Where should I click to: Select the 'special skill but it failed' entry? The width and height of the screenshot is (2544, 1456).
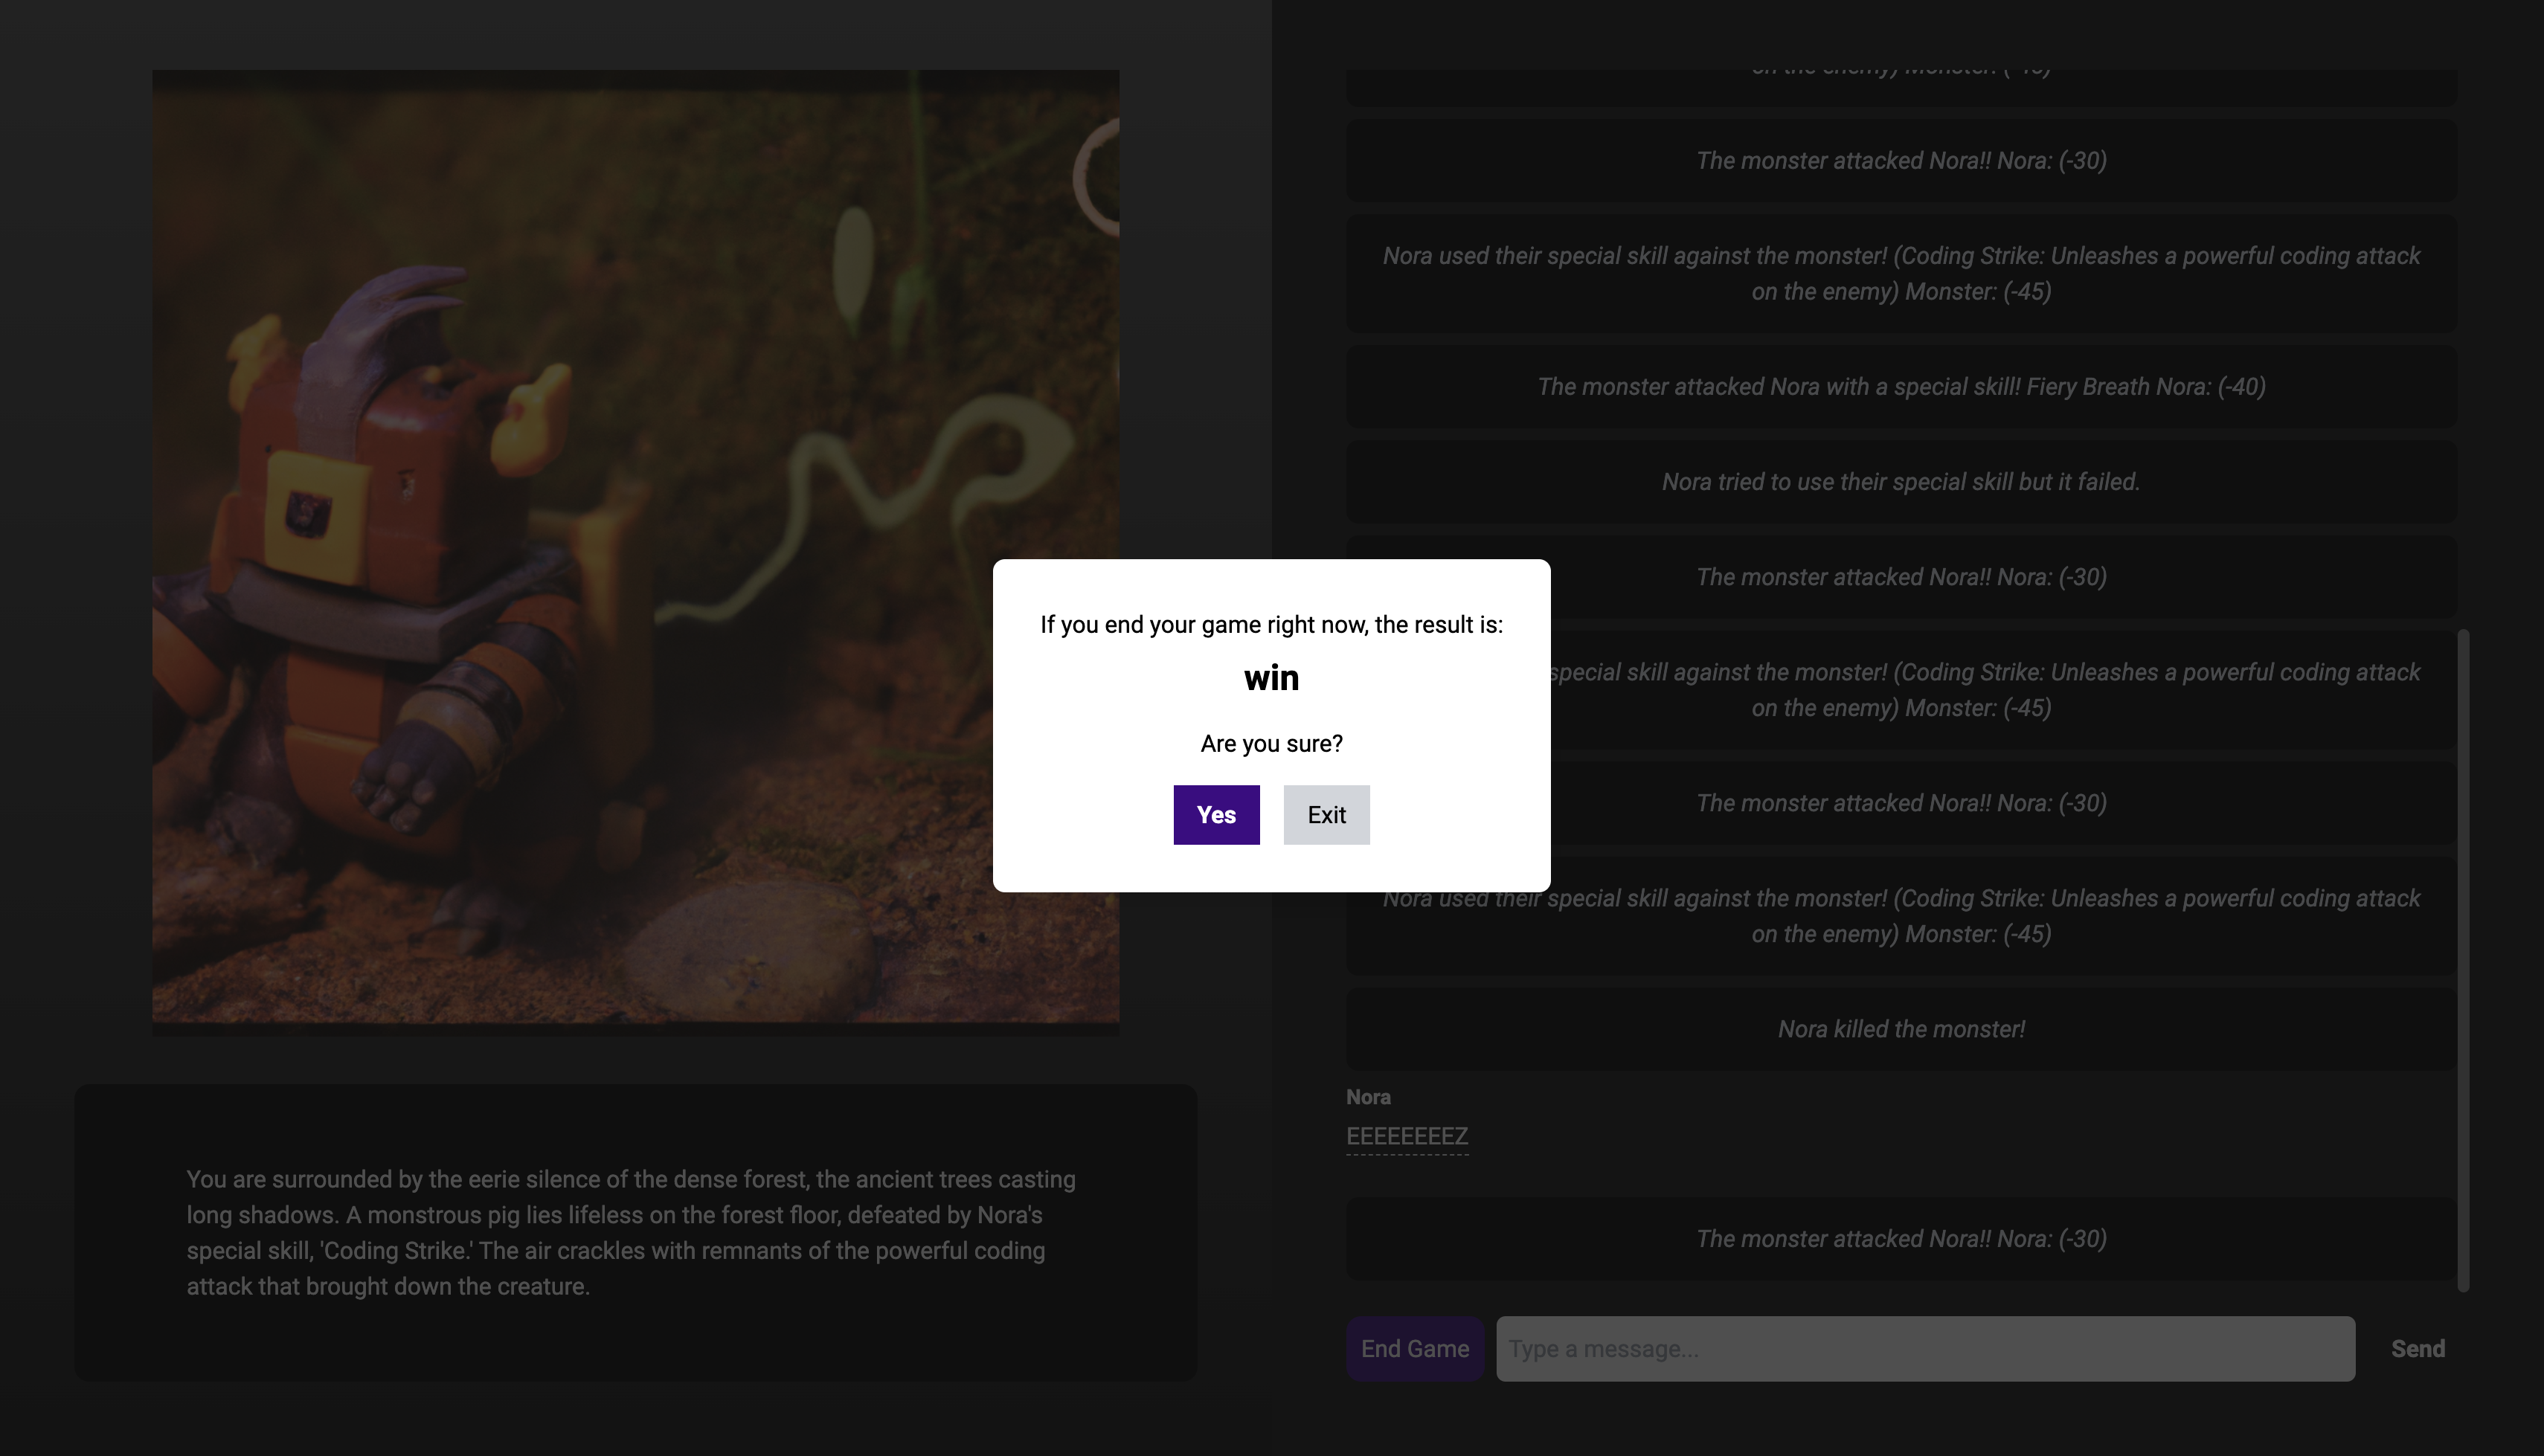[1900, 482]
